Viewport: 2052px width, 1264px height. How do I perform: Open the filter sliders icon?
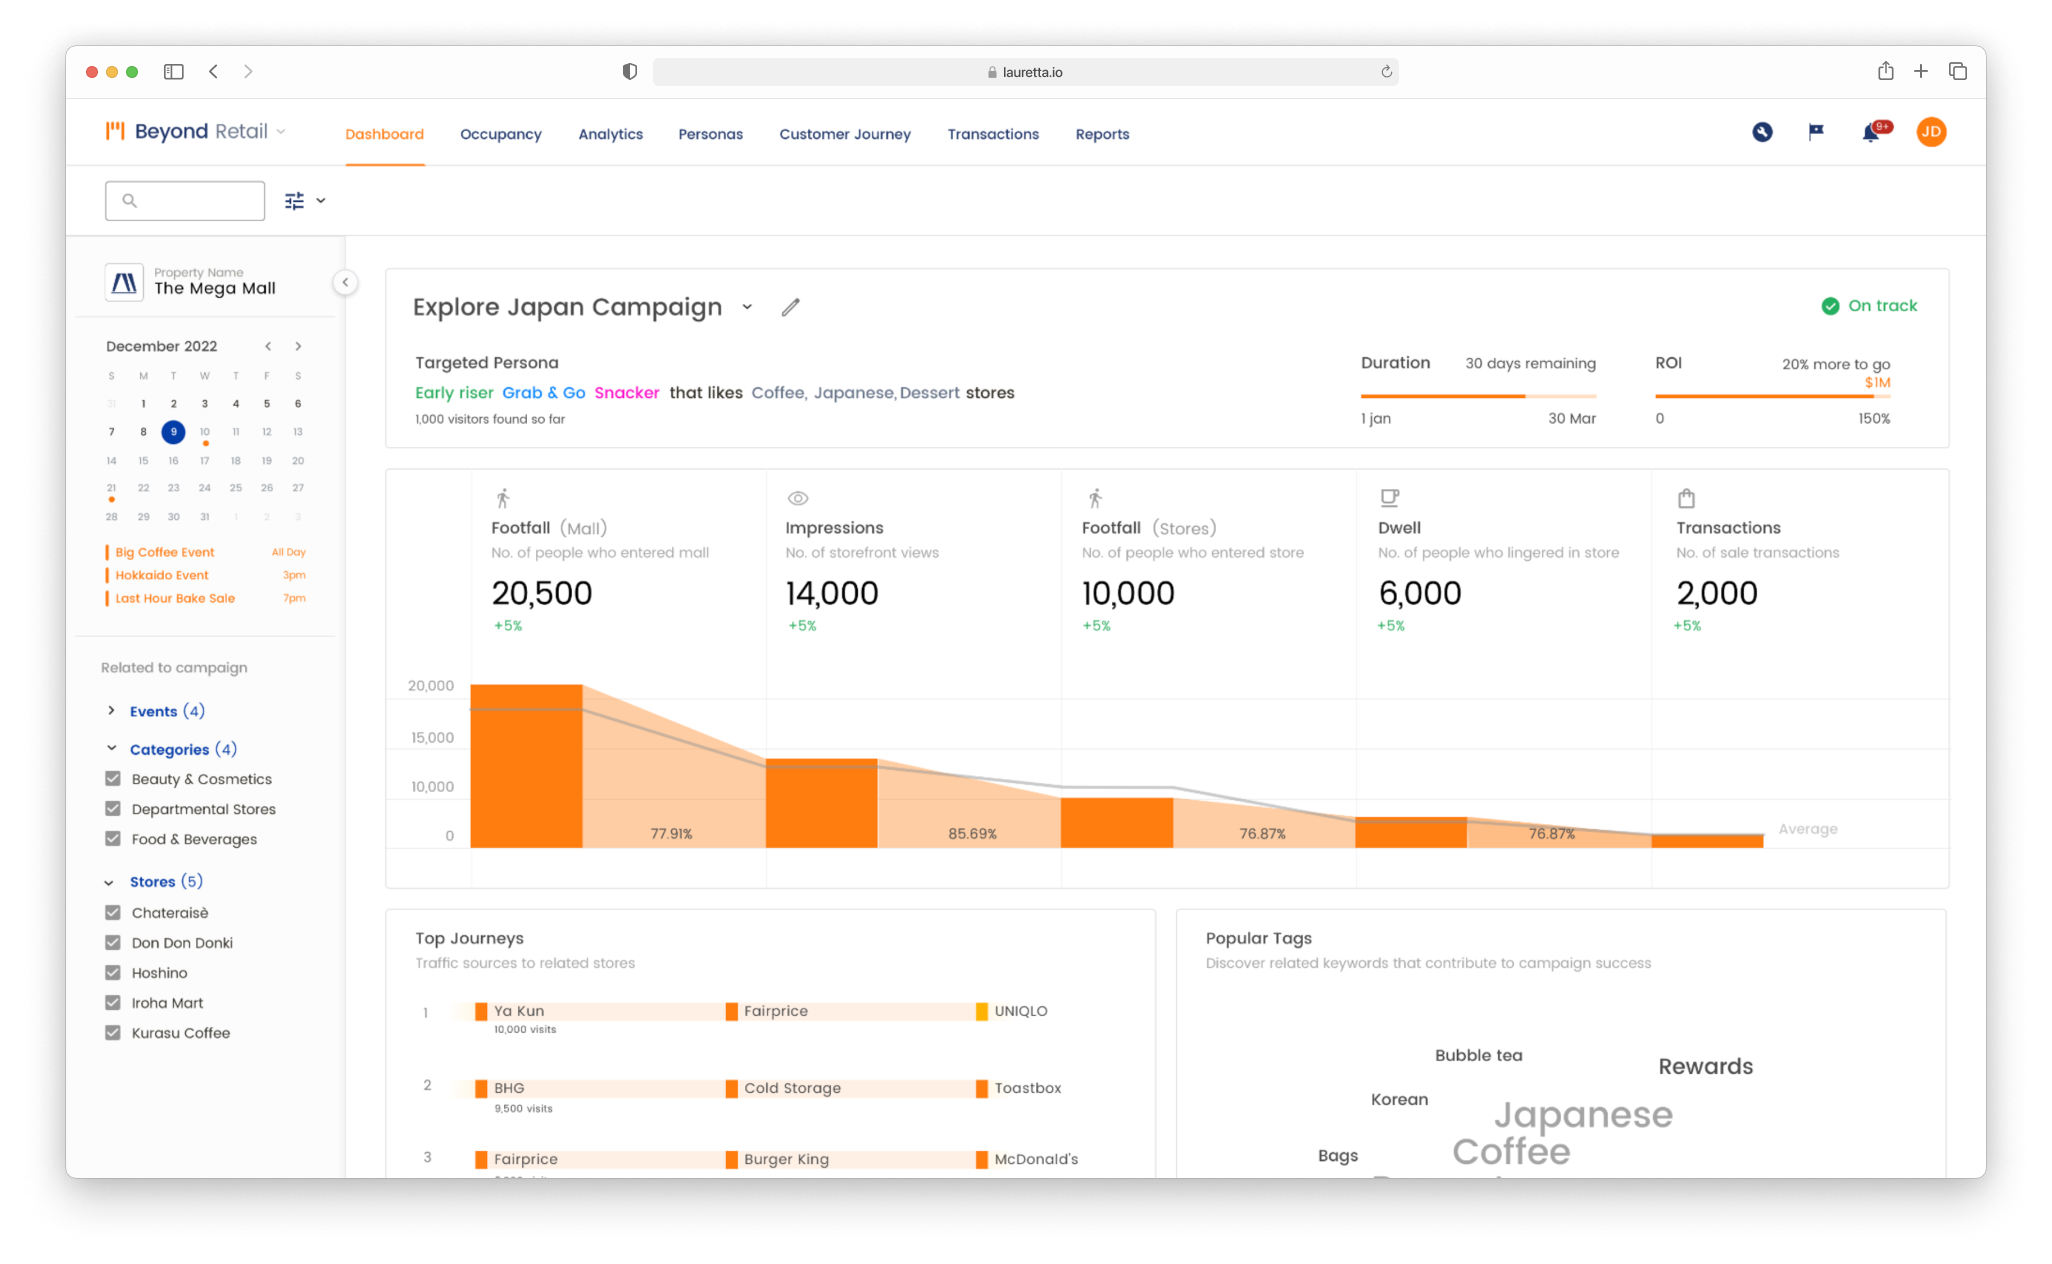pos(294,201)
